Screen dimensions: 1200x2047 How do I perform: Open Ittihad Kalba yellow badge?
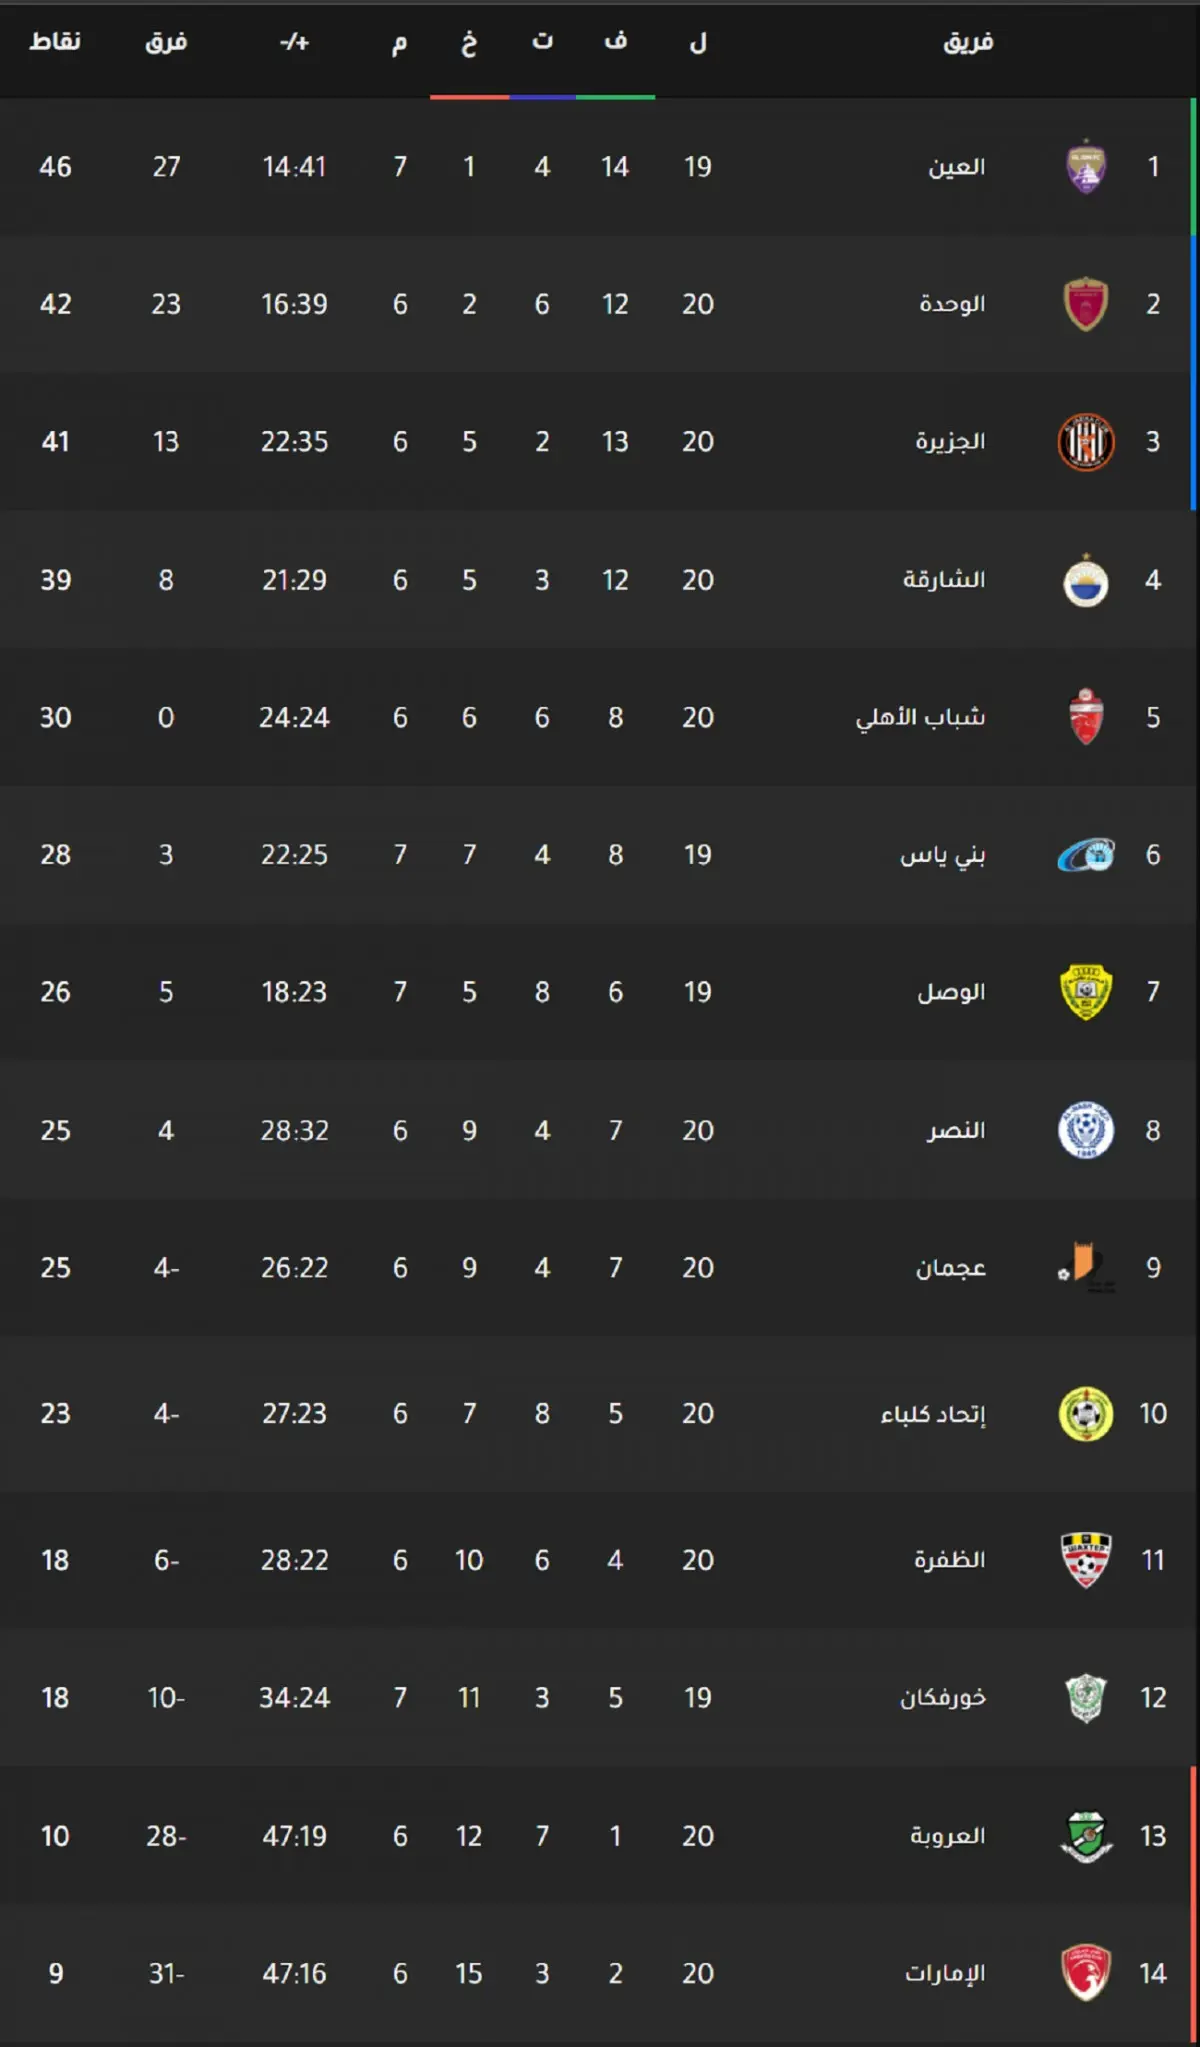[1086, 1414]
